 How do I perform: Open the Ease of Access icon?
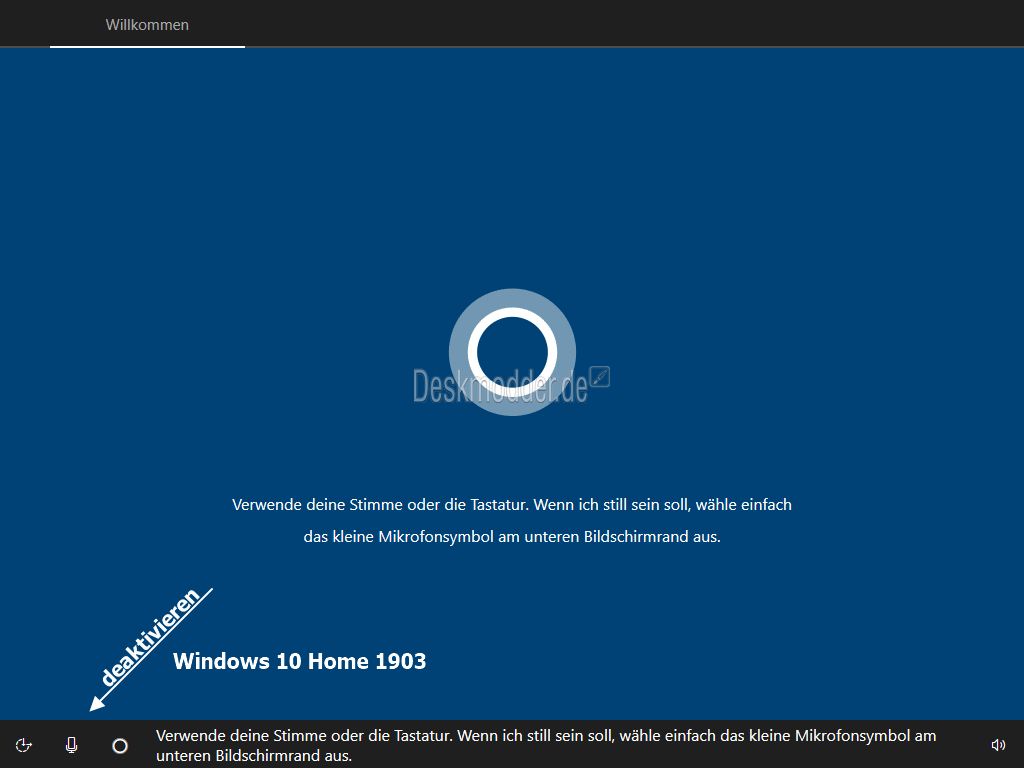[24, 745]
